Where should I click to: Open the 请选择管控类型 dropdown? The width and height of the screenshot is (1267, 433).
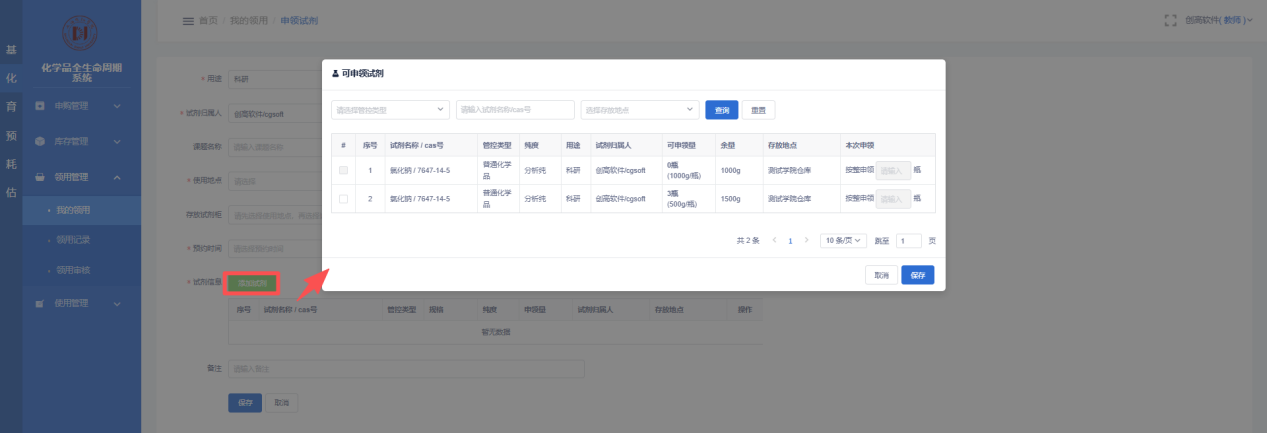pyautogui.click(x=390, y=110)
